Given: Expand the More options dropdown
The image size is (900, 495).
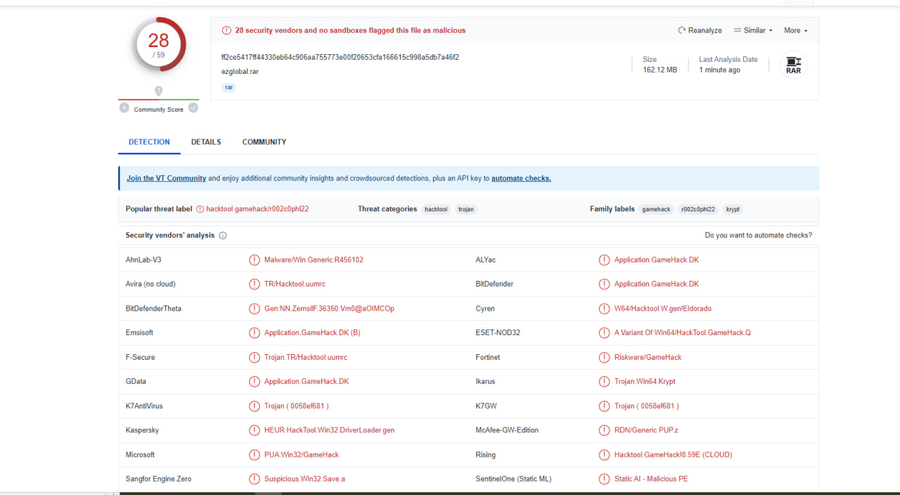Looking at the screenshot, I should point(796,30).
